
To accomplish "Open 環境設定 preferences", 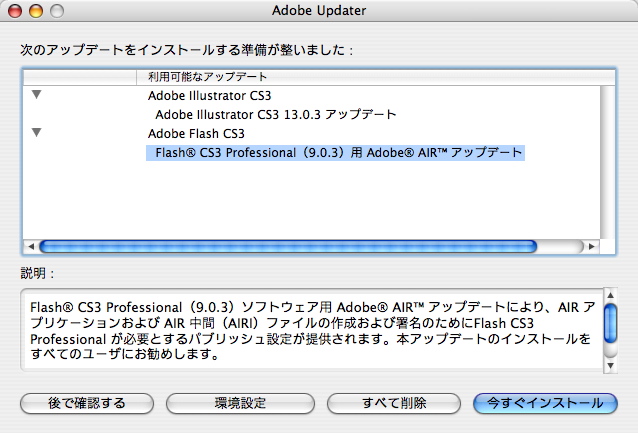I will pyautogui.click(x=240, y=403).
